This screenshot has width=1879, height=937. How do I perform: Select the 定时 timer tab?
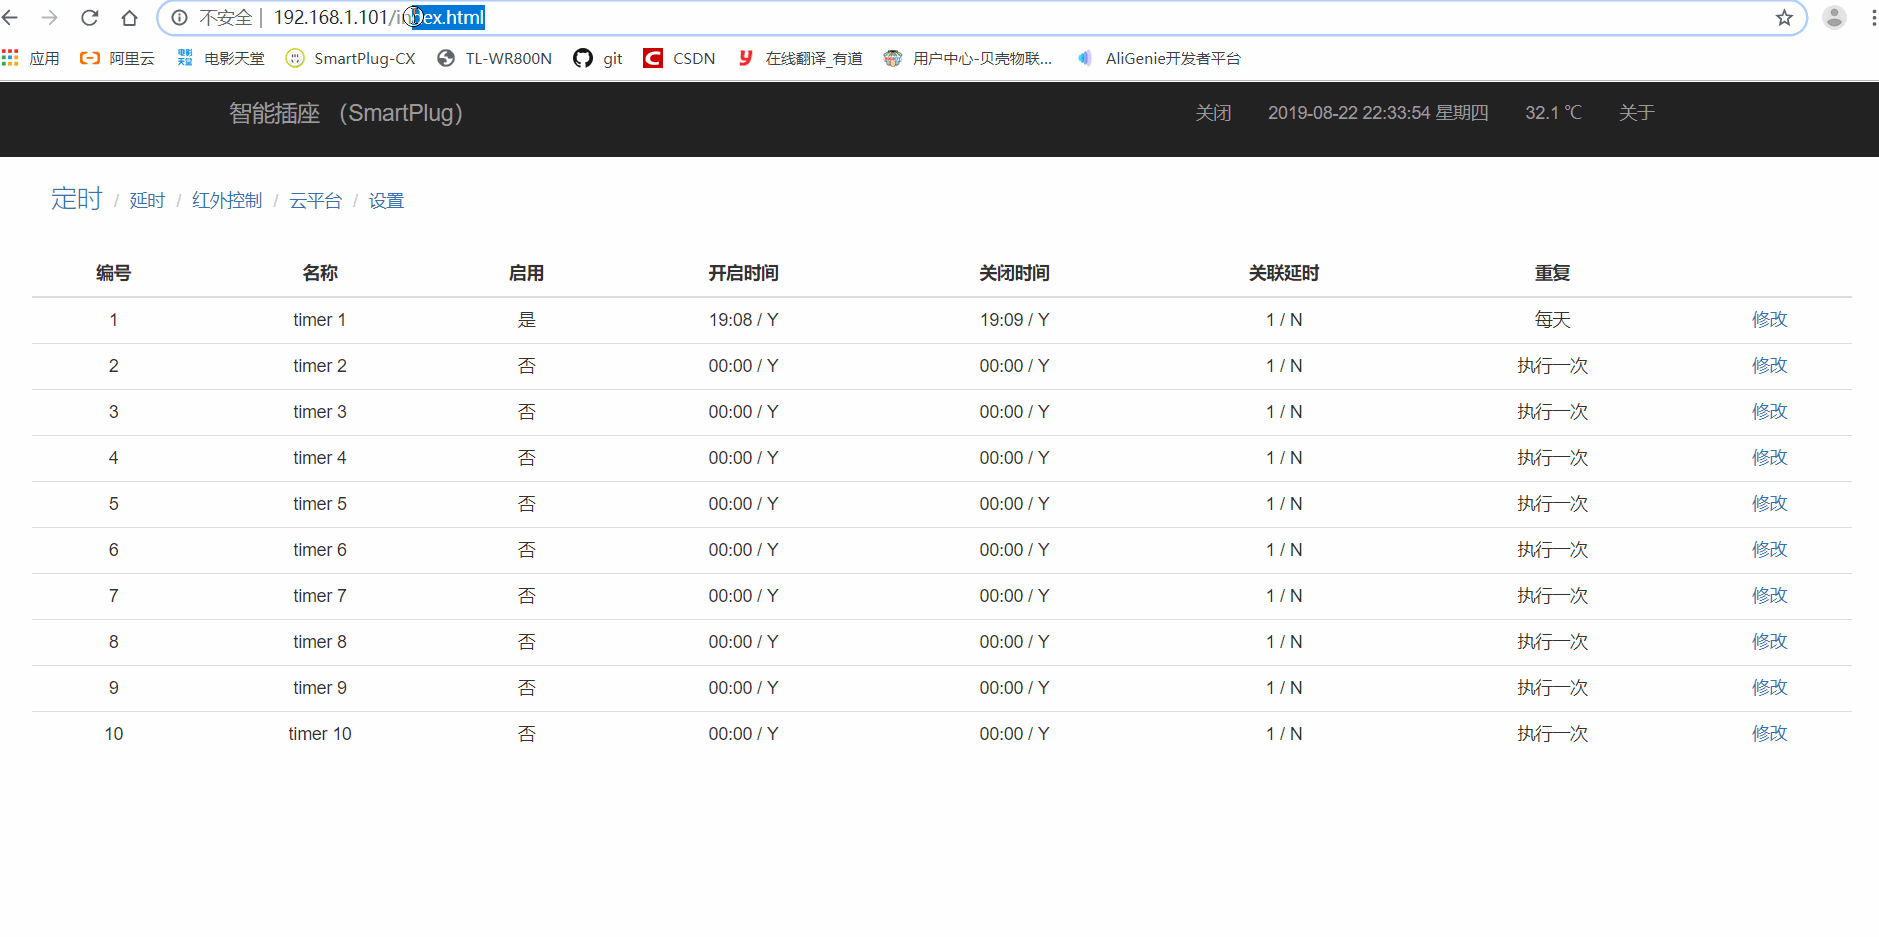77,199
